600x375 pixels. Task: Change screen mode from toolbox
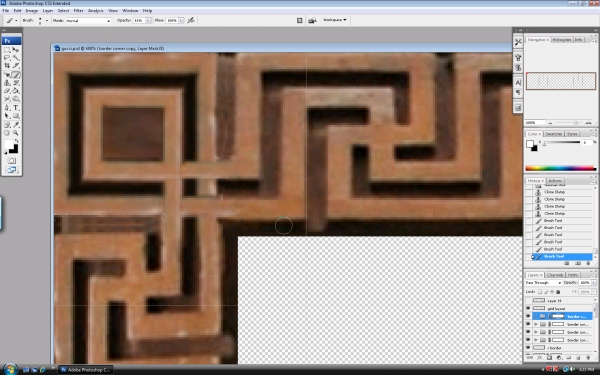tap(12, 170)
